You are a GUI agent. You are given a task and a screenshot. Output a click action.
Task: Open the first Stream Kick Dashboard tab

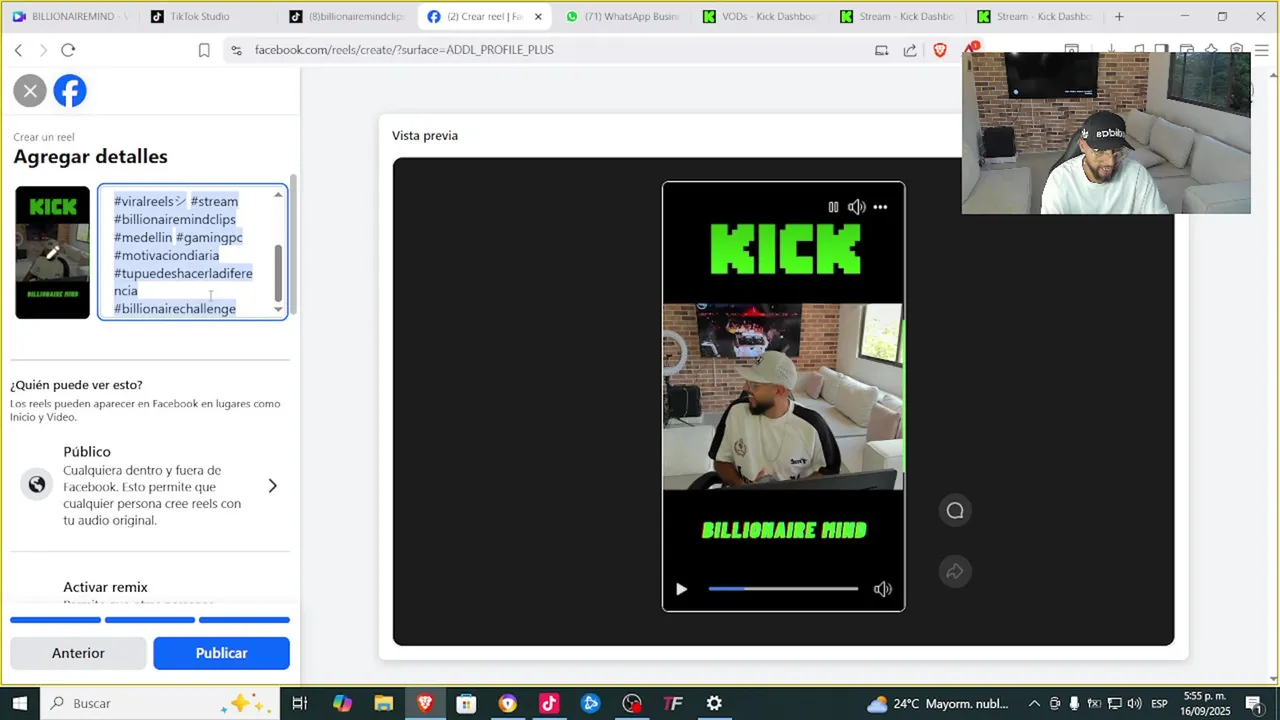(x=896, y=16)
